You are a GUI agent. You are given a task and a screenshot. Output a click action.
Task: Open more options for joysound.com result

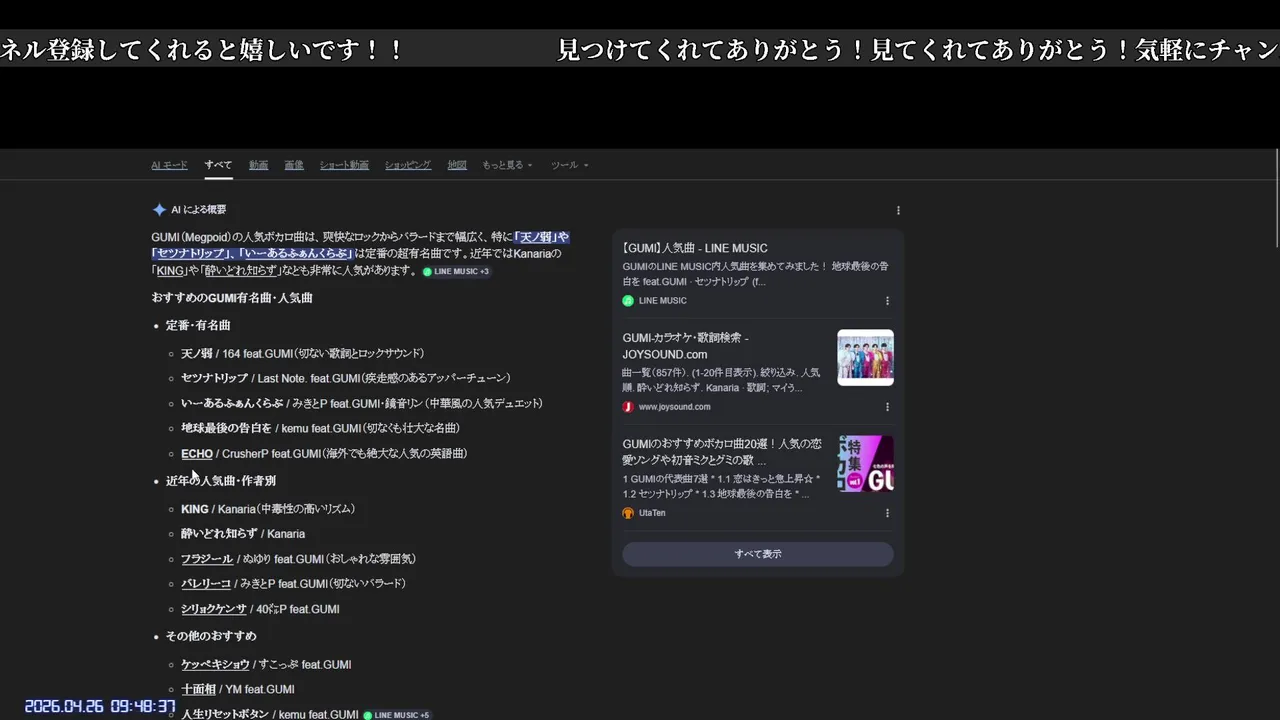click(x=887, y=407)
